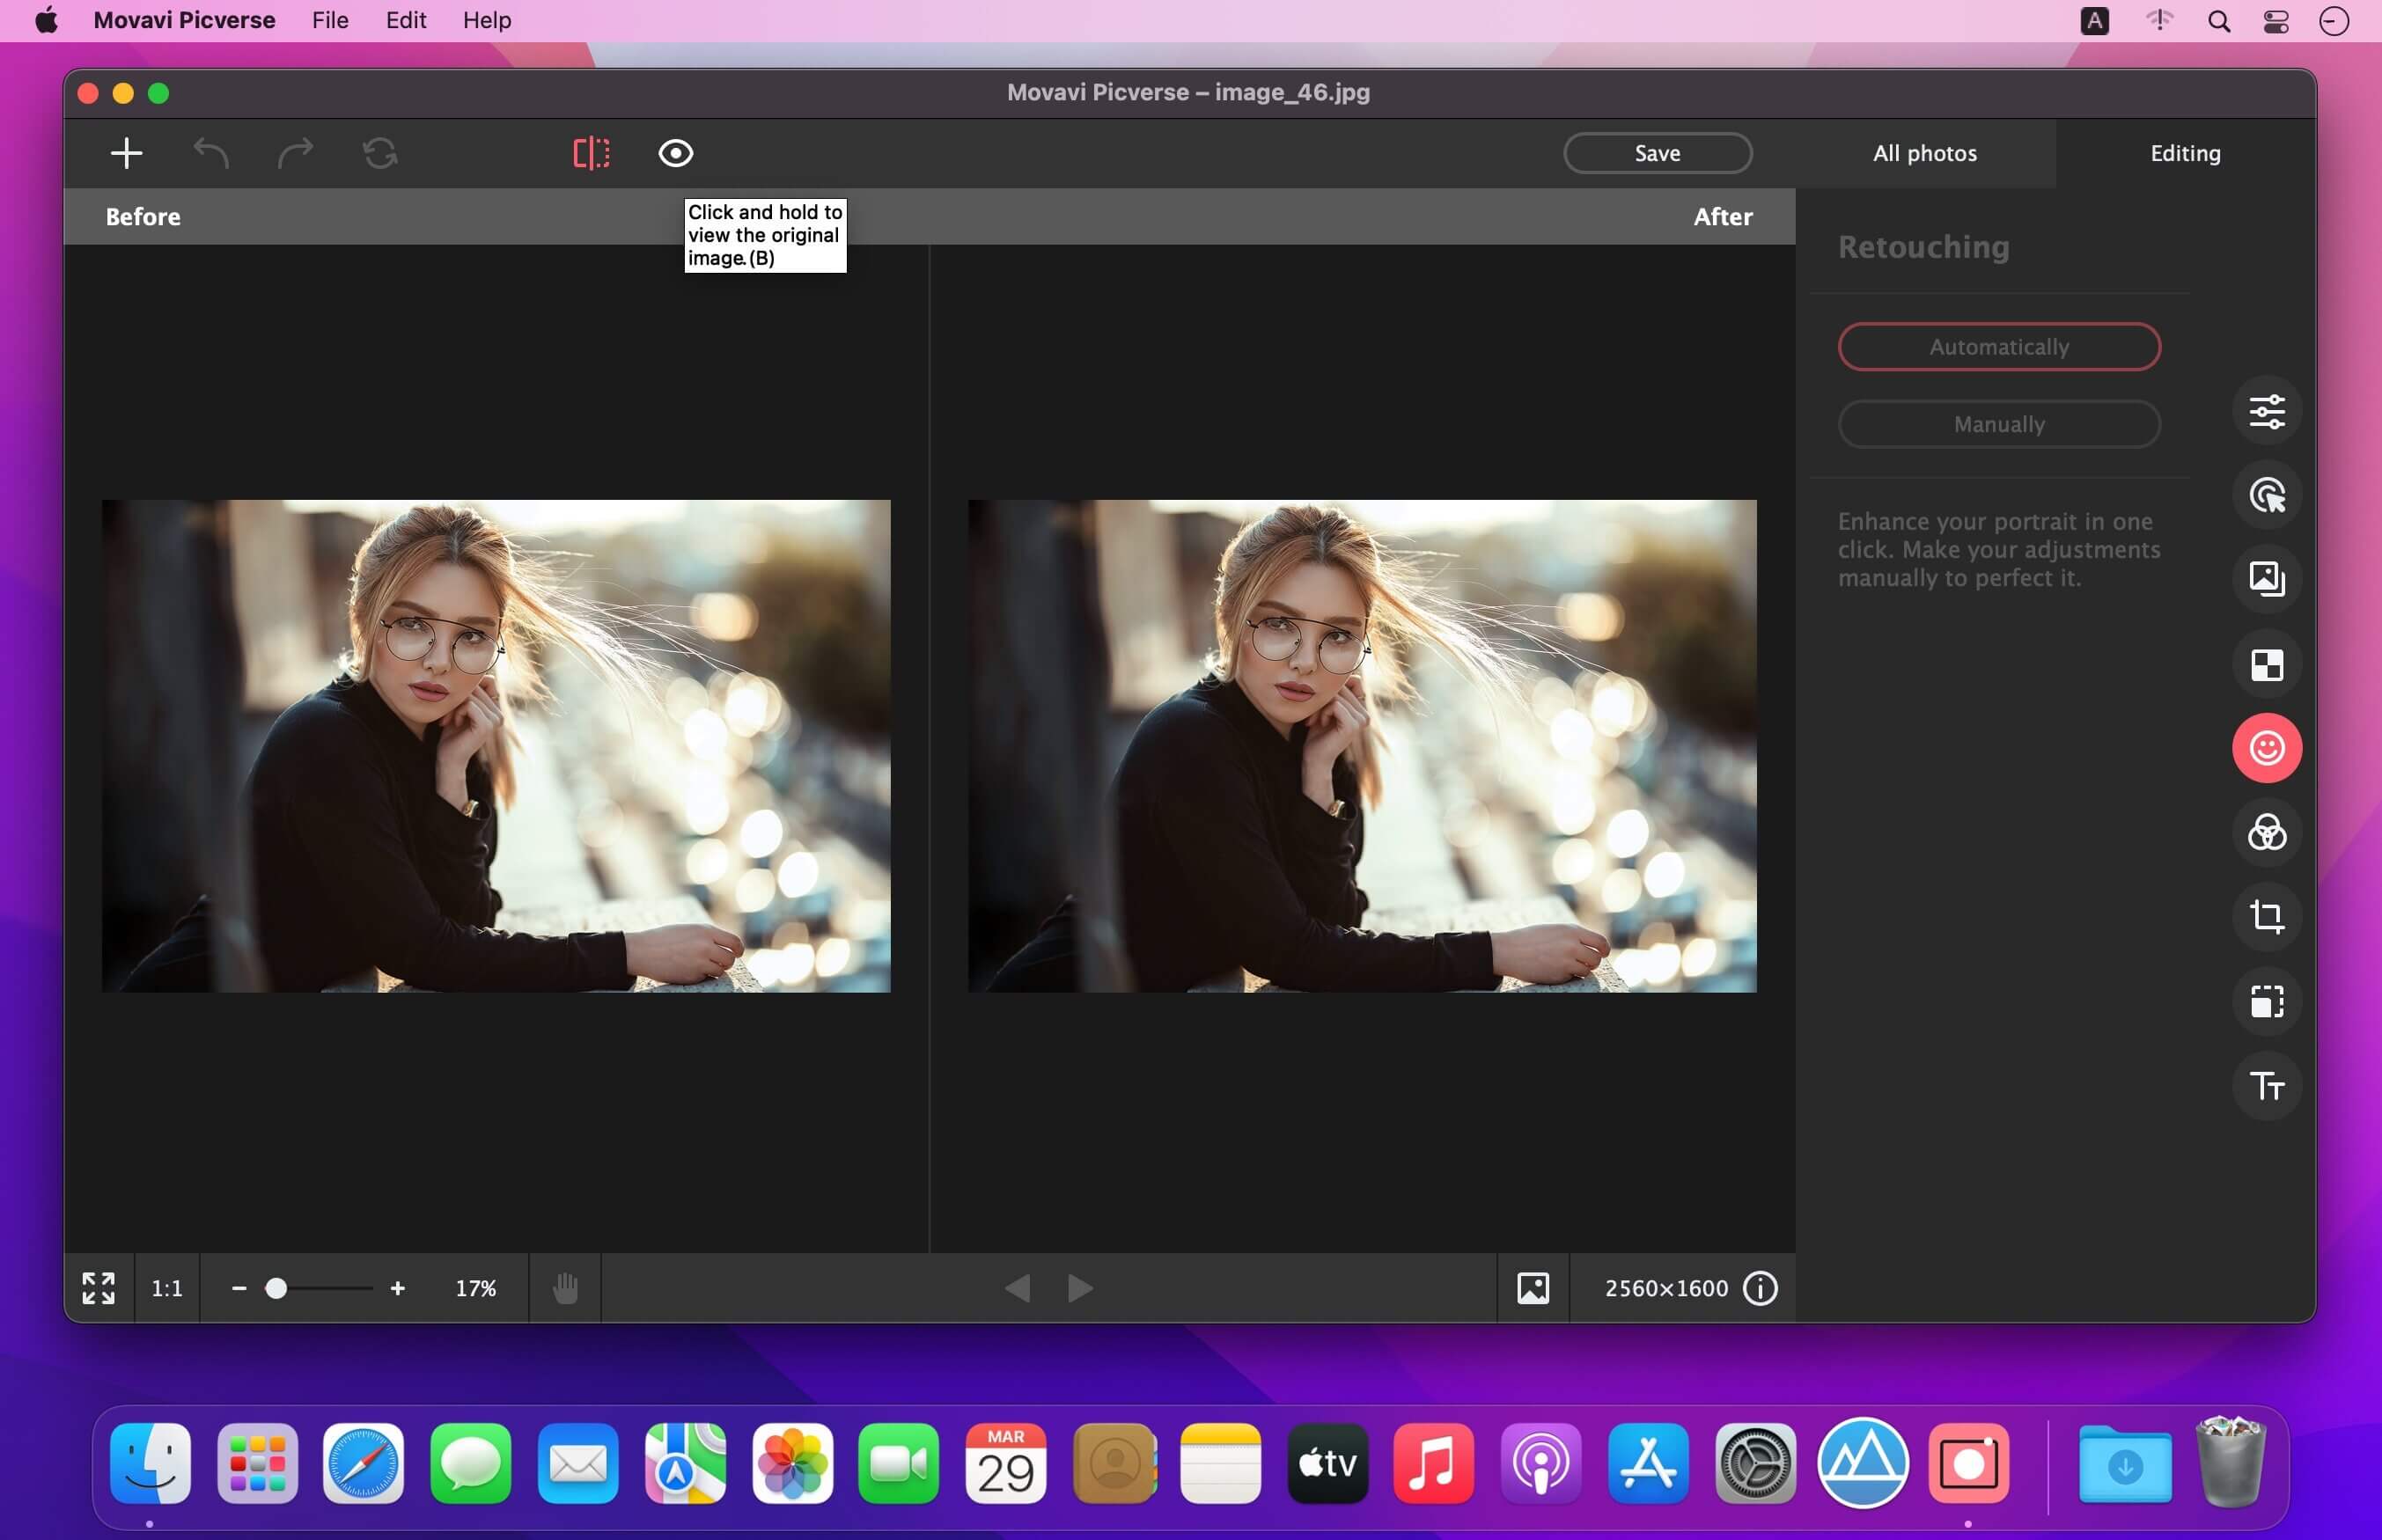Open System Preferences from the Dock

[x=1755, y=1463]
